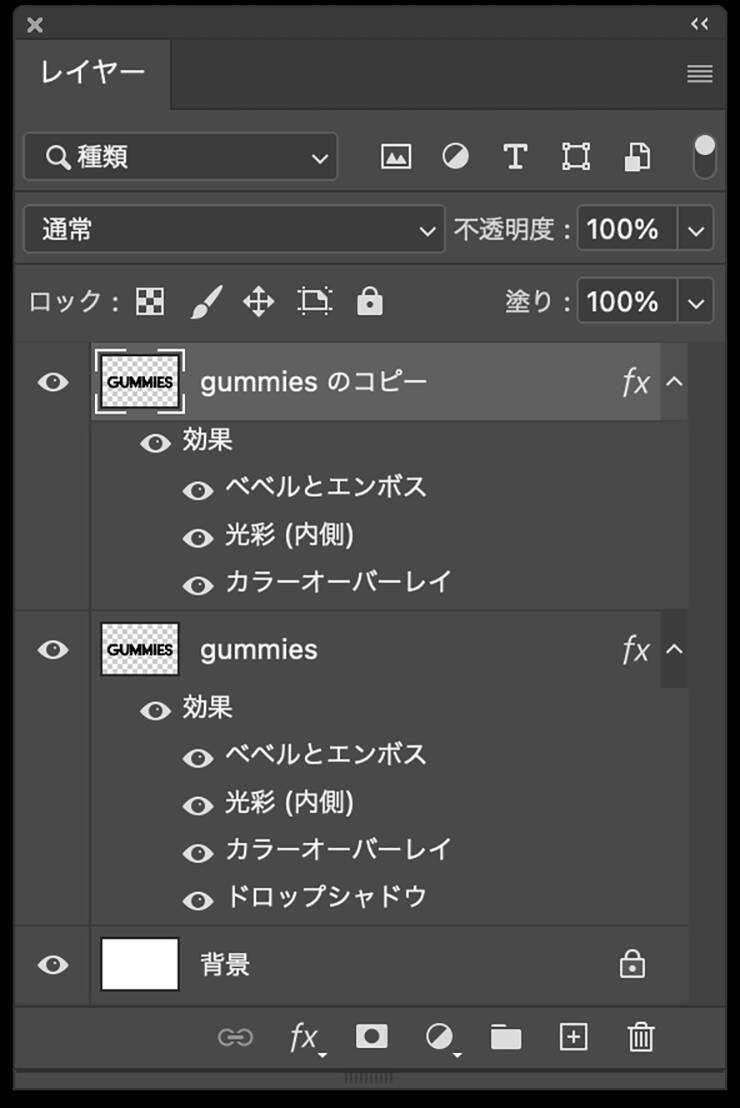Hide the gummies のコピー layer
Image resolution: width=740 pixels, height=1108 pixels.
(x=53, y=382)
